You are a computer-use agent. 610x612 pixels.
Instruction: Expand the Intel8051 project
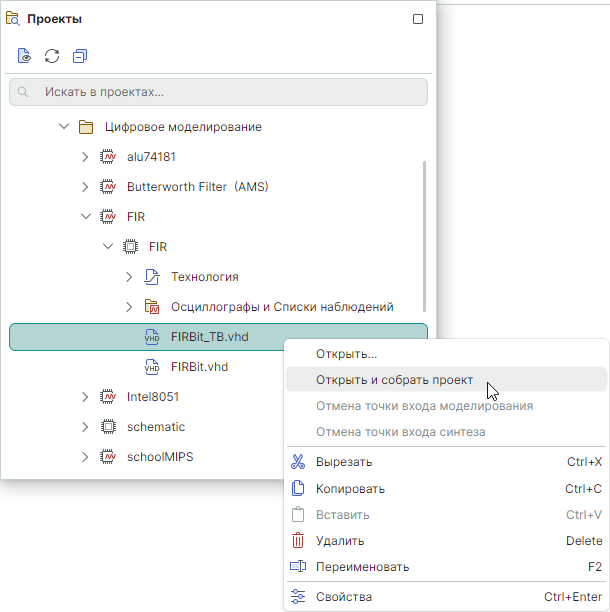tap(86, 397)
